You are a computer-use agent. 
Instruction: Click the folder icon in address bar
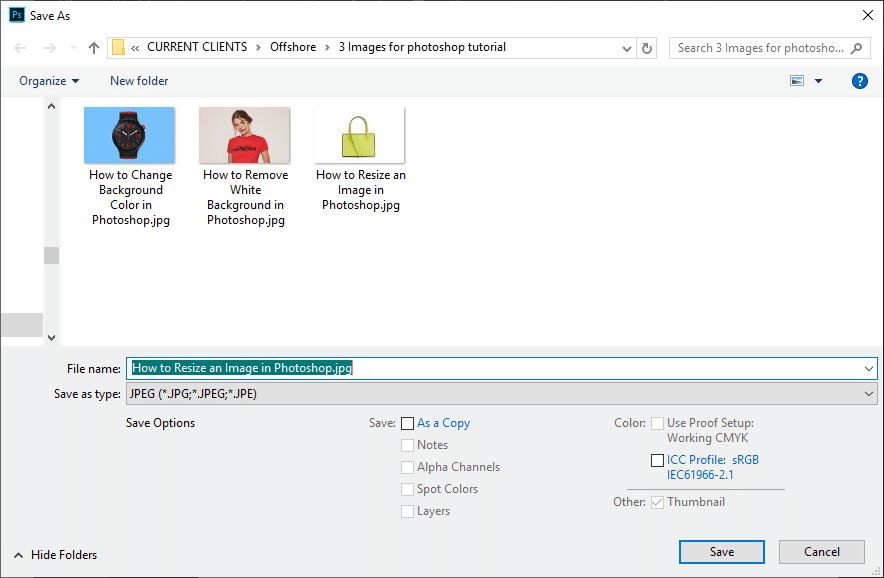(119, 48)
